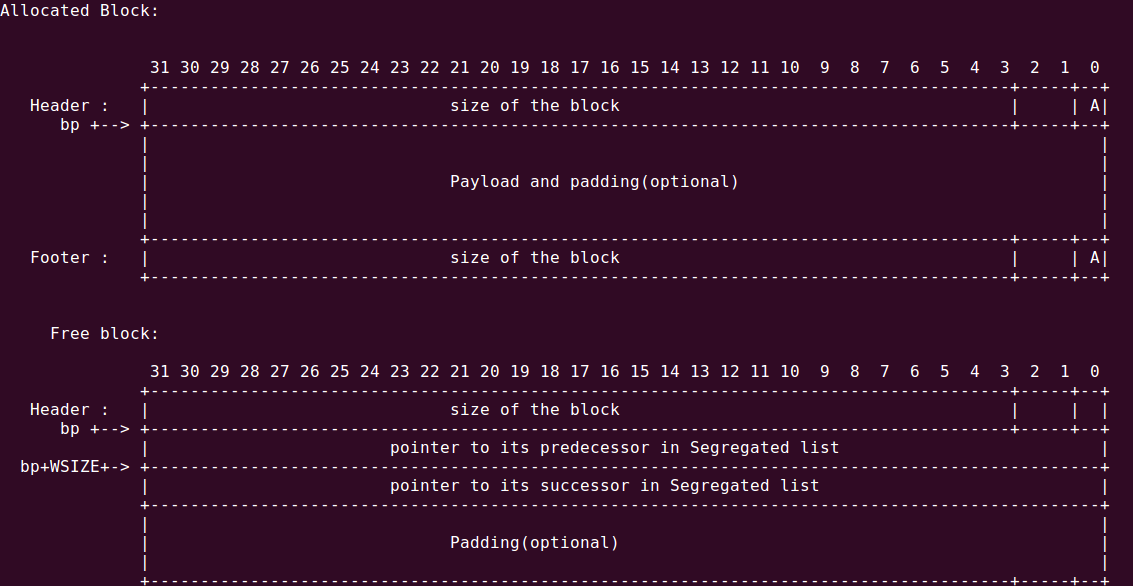Click 'Payload and padding(optional)' text
Screen dimensions: 1133x586
(595, 181)
